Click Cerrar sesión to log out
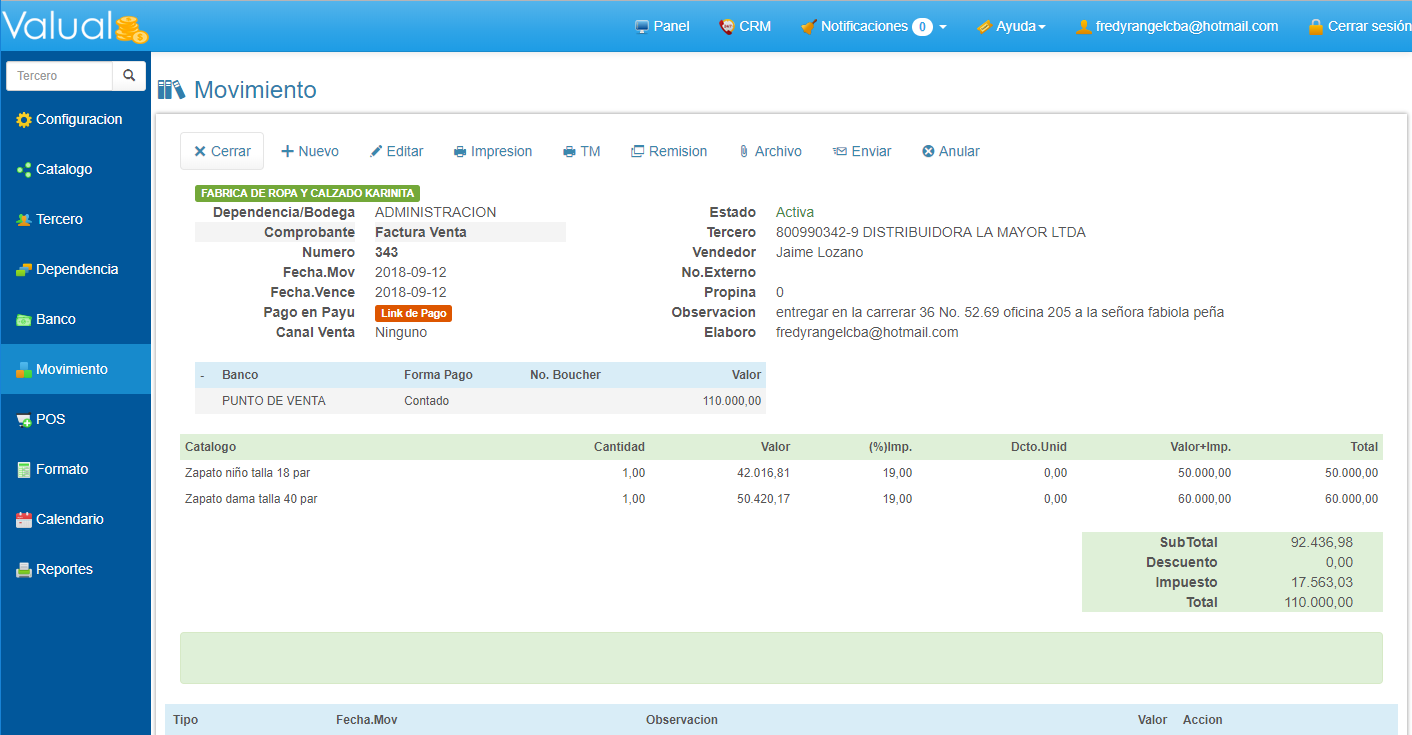The image size is (1412, 735). 1359,27
